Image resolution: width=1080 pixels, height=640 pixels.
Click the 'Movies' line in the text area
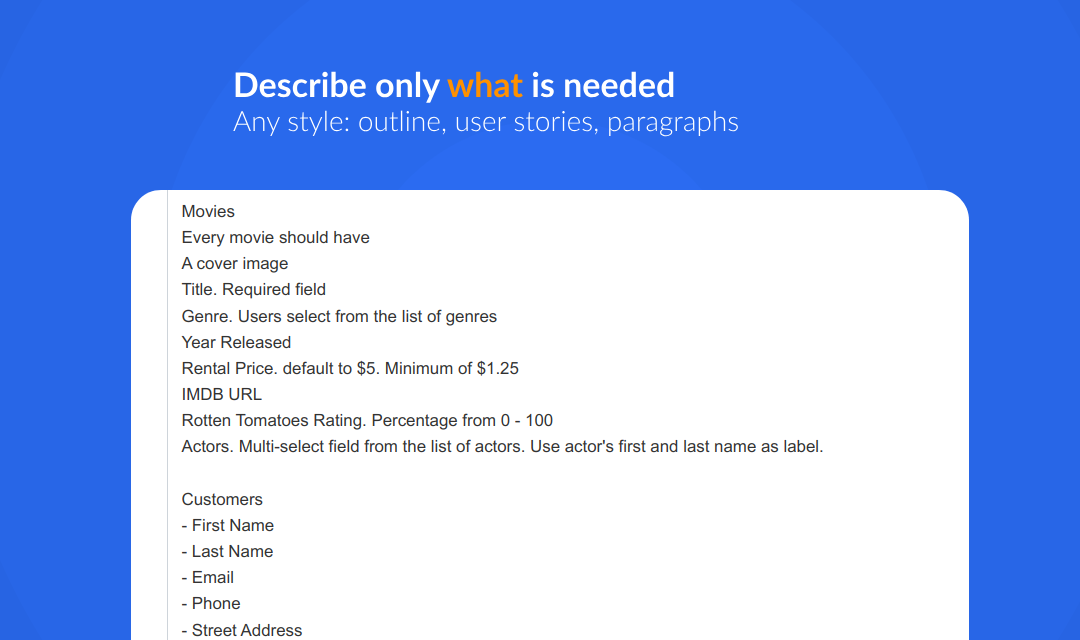208,211
